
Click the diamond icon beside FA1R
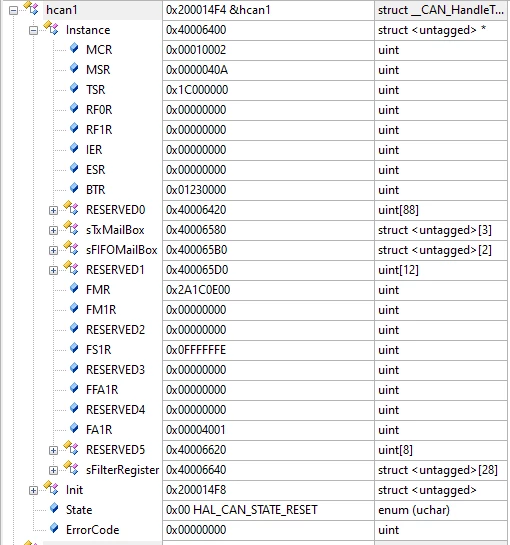pos(74,428)
